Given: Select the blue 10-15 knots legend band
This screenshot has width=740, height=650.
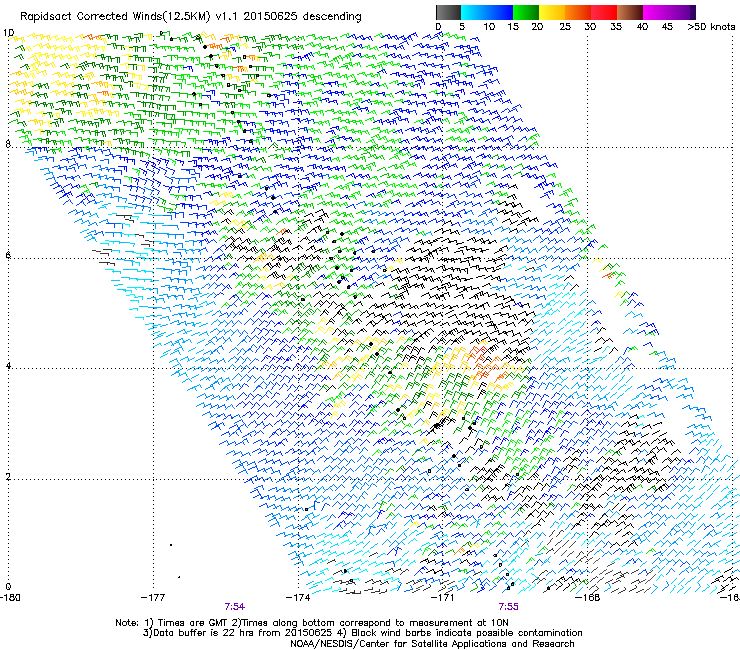Looking at the screenshot, I should [x=500, y=12].
